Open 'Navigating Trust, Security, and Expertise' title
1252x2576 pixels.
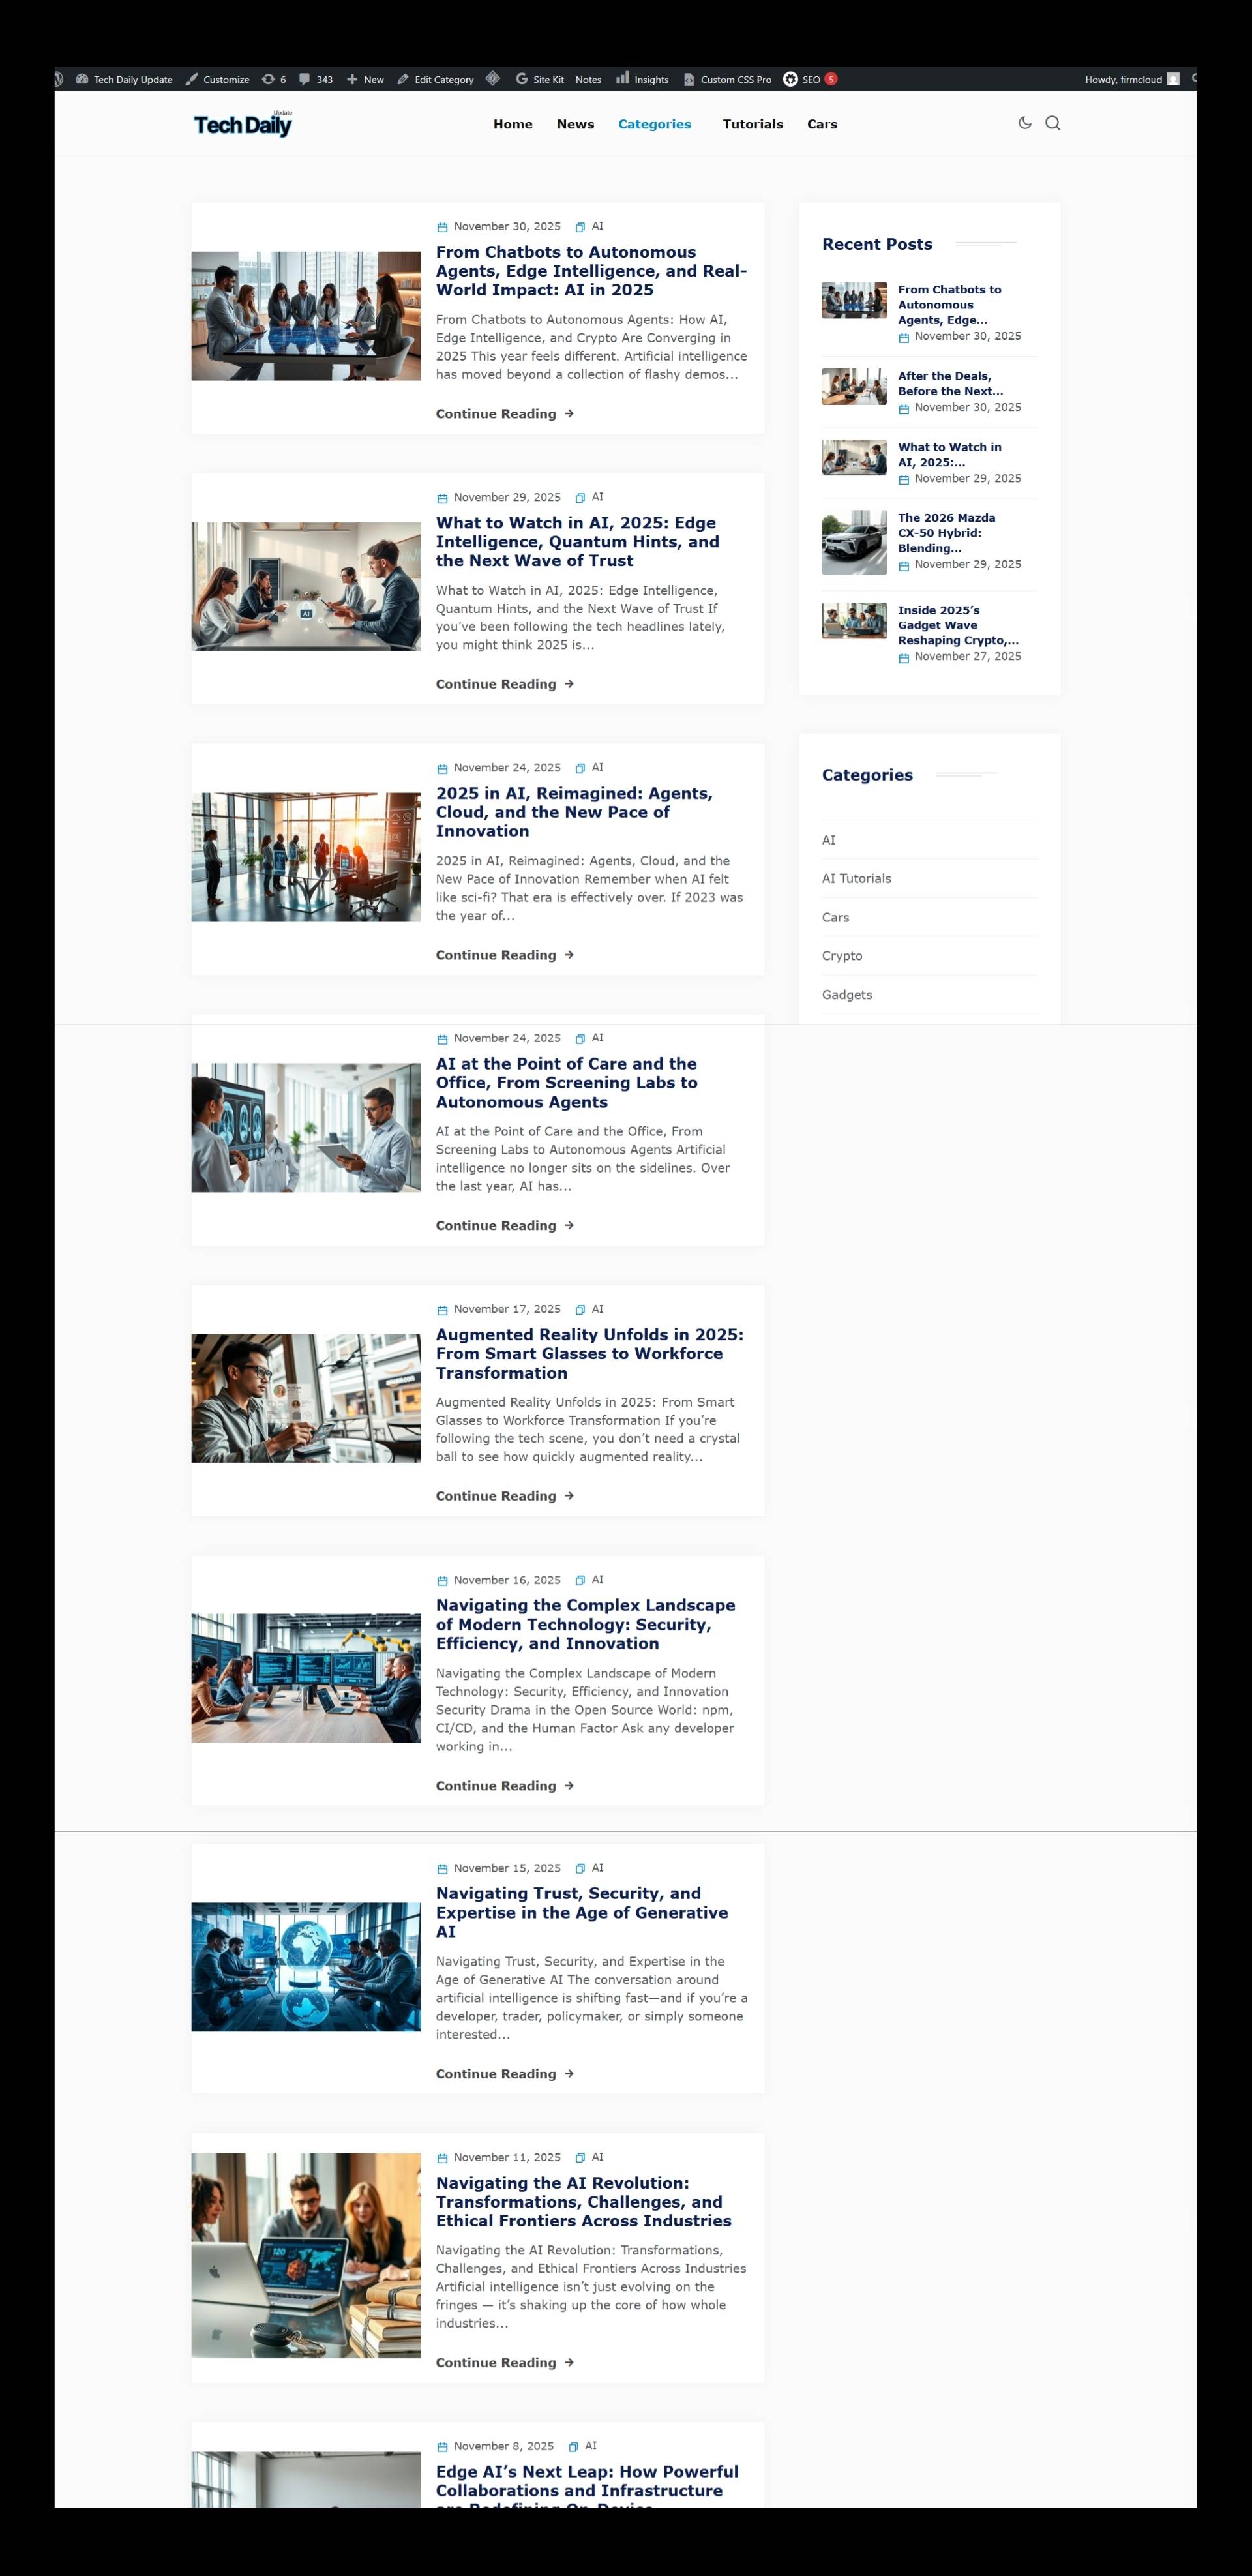[582, 1912]
